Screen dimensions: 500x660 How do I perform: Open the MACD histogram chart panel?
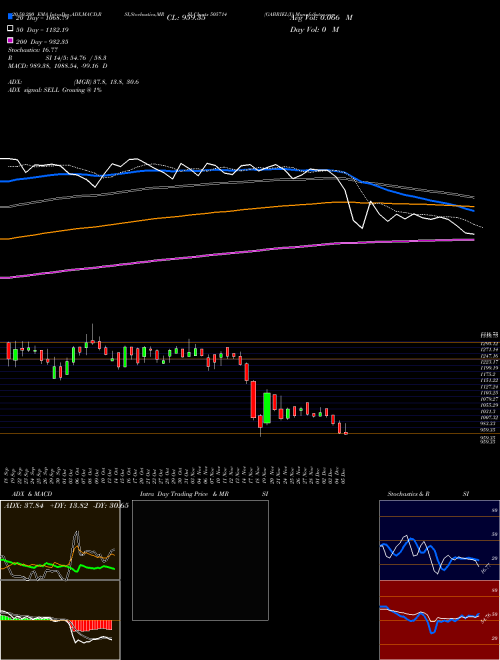click(60, 620)
